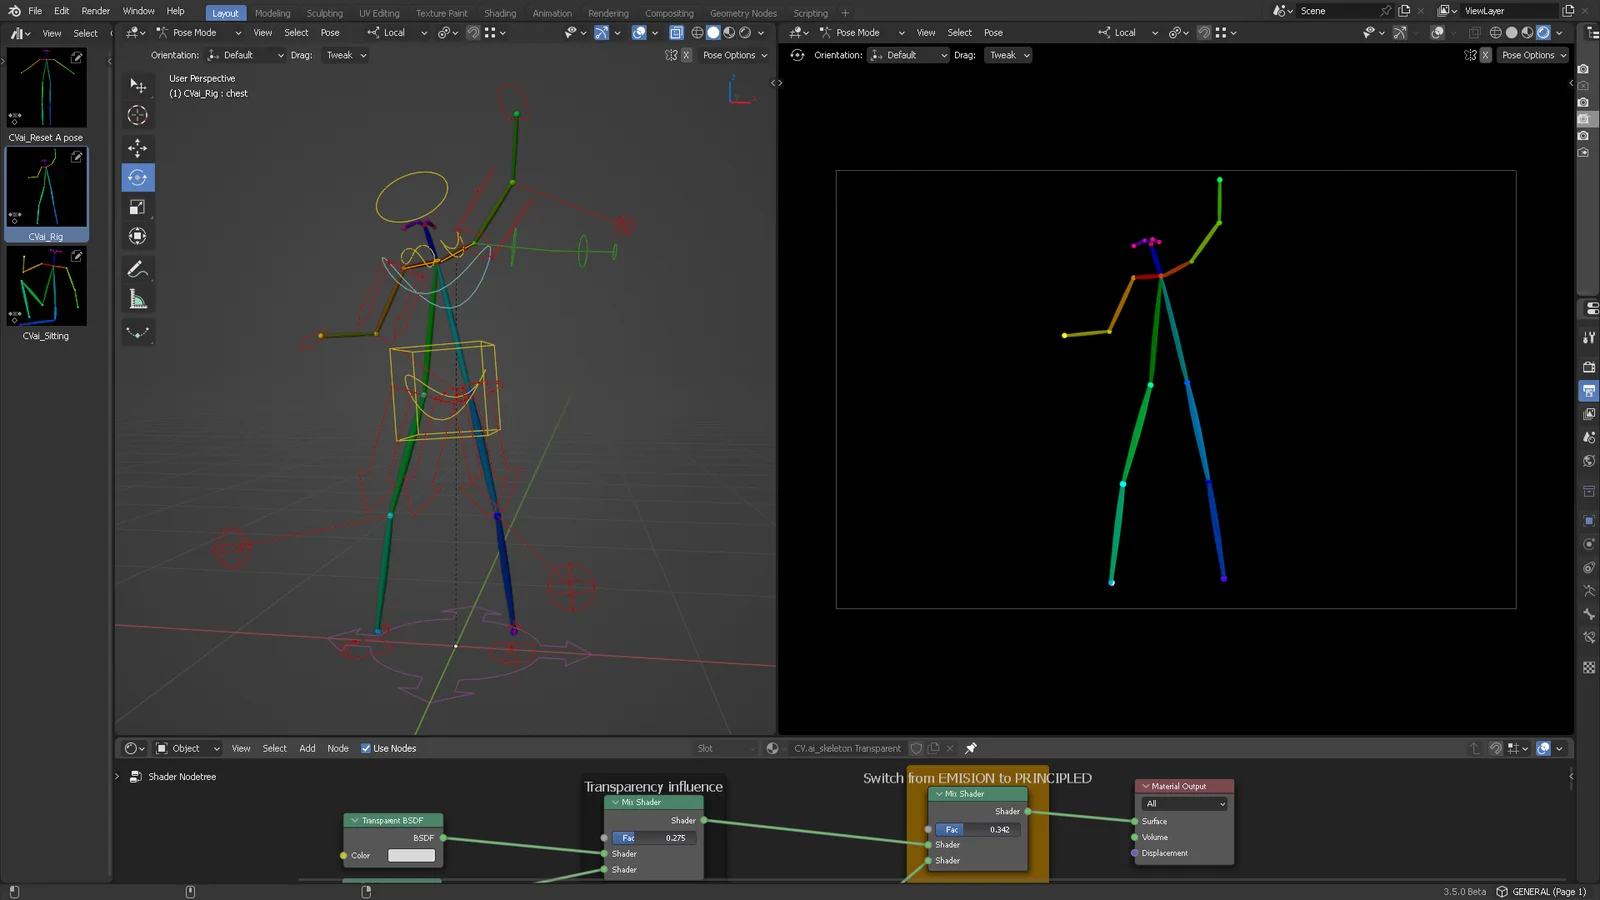The width and height of the screenshot is (1600, 900).
Task: Open the Orientation Default dropdown
Action: 245,55
